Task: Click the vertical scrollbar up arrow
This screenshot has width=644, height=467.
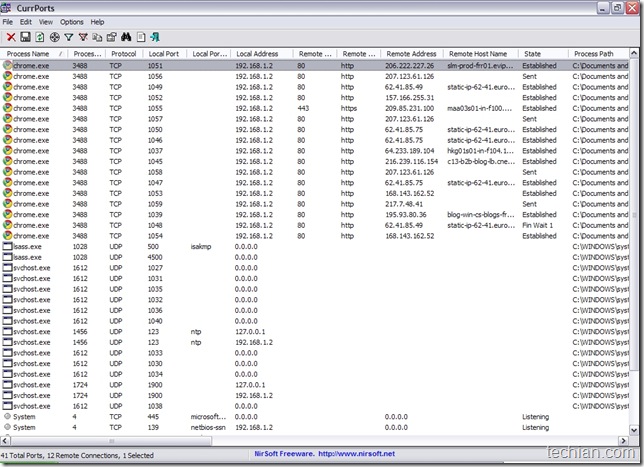Action: [x=634, y=54]
